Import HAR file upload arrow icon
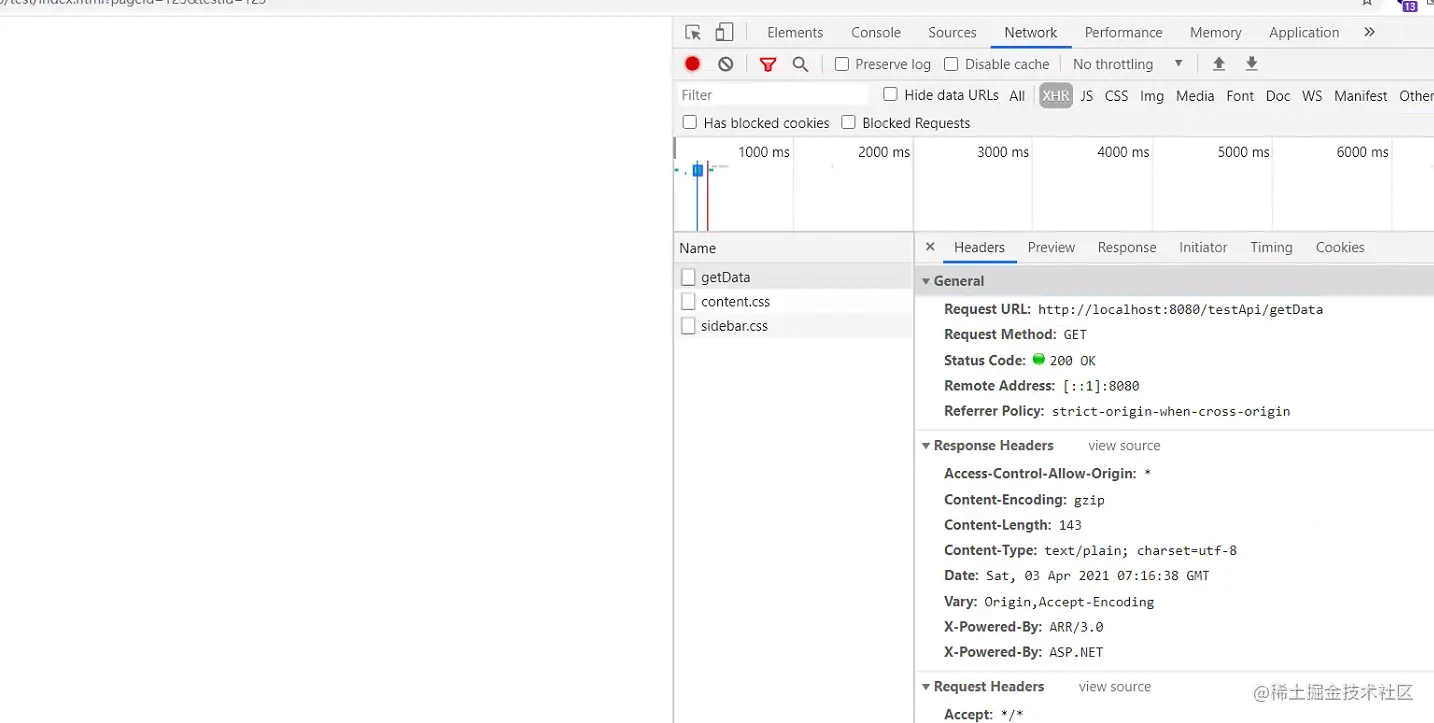 click(1219, 64)
